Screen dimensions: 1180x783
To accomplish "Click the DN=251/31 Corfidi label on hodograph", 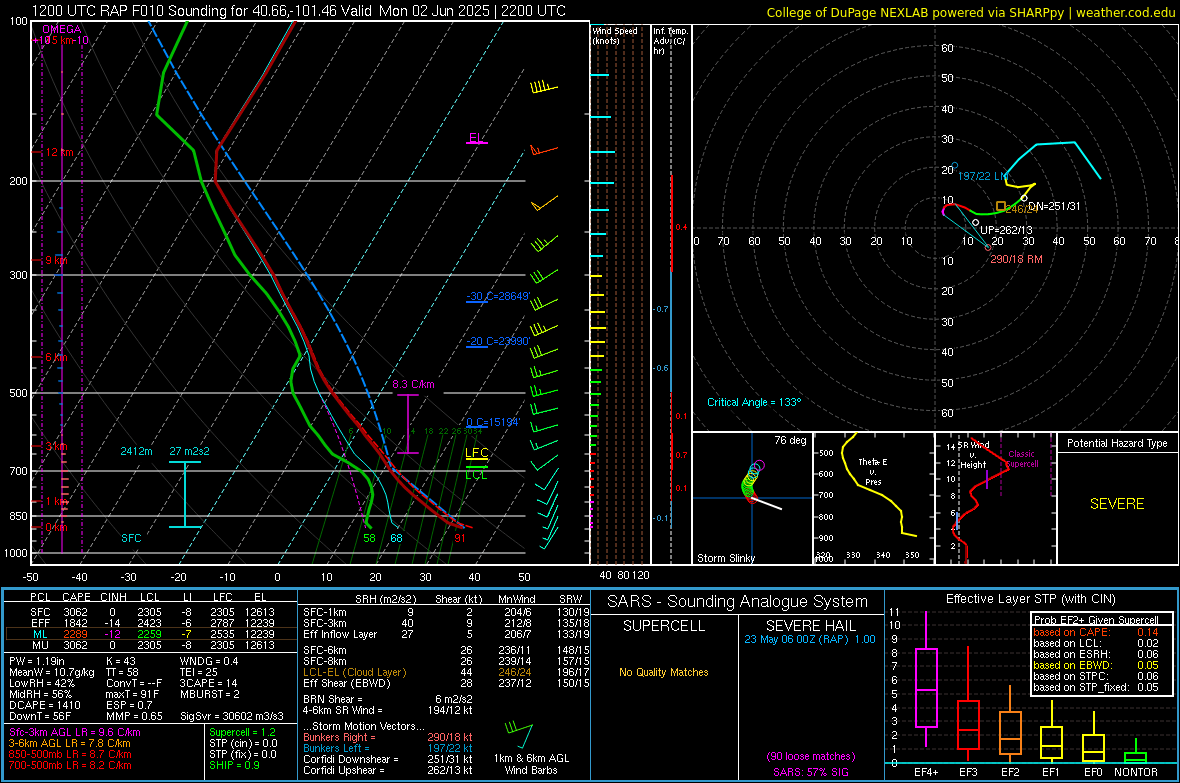I will (1054, 206).
